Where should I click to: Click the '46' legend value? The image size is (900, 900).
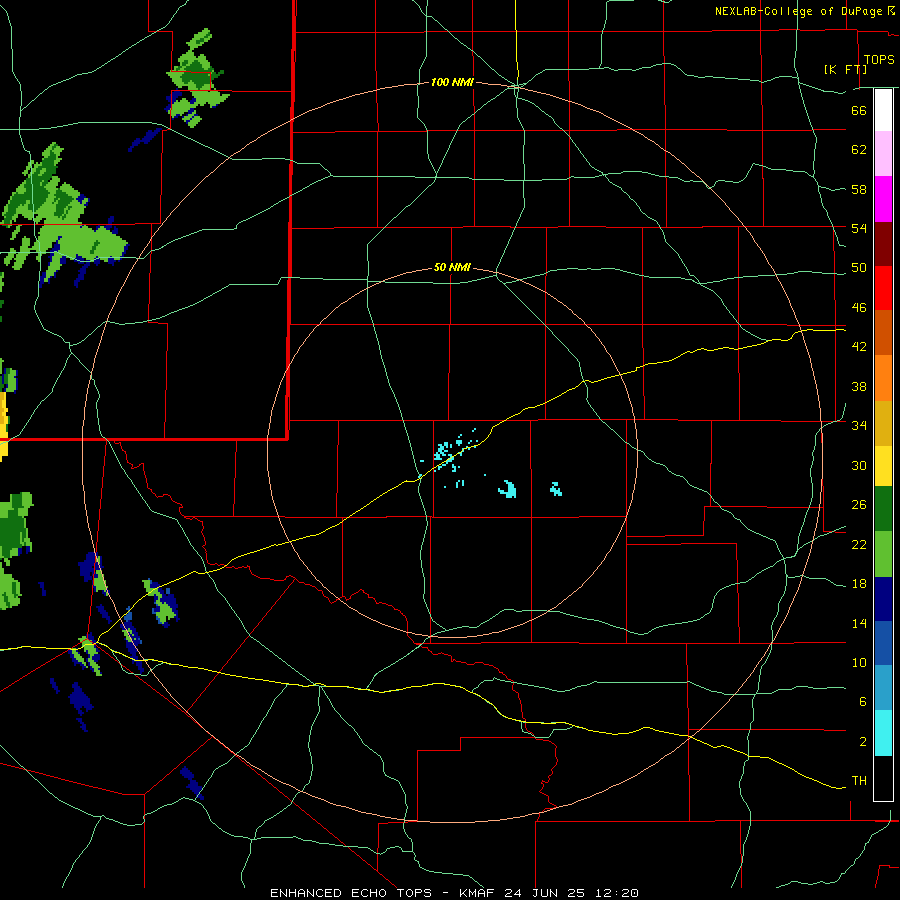[x=859, y=308]
